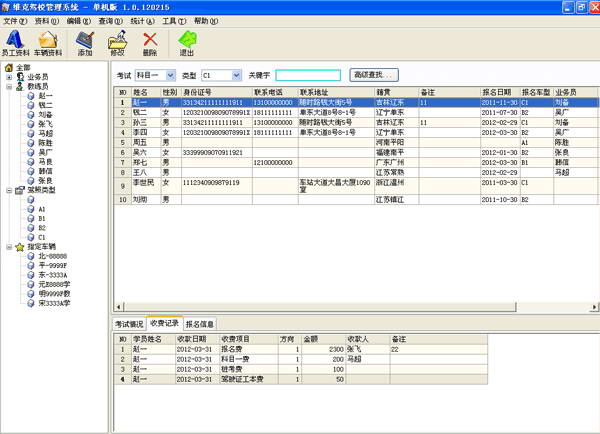Open 员工资料 (staff data) toolbar icon

(x=15, y=42)
